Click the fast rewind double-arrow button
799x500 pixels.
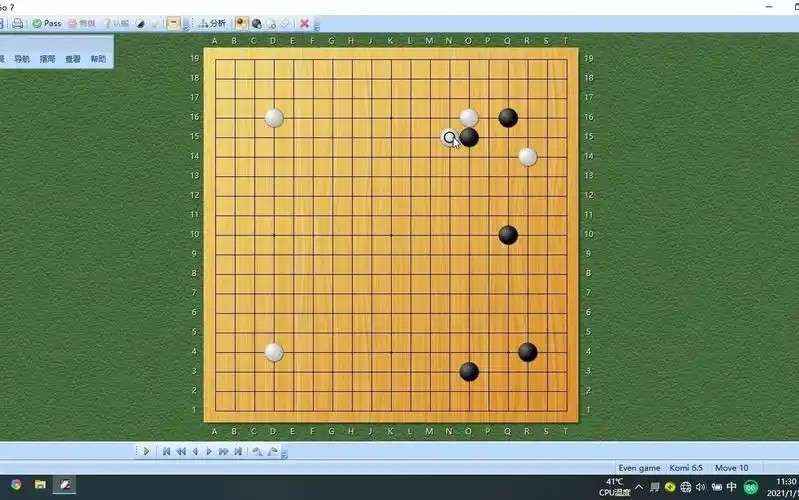(181, 451)
